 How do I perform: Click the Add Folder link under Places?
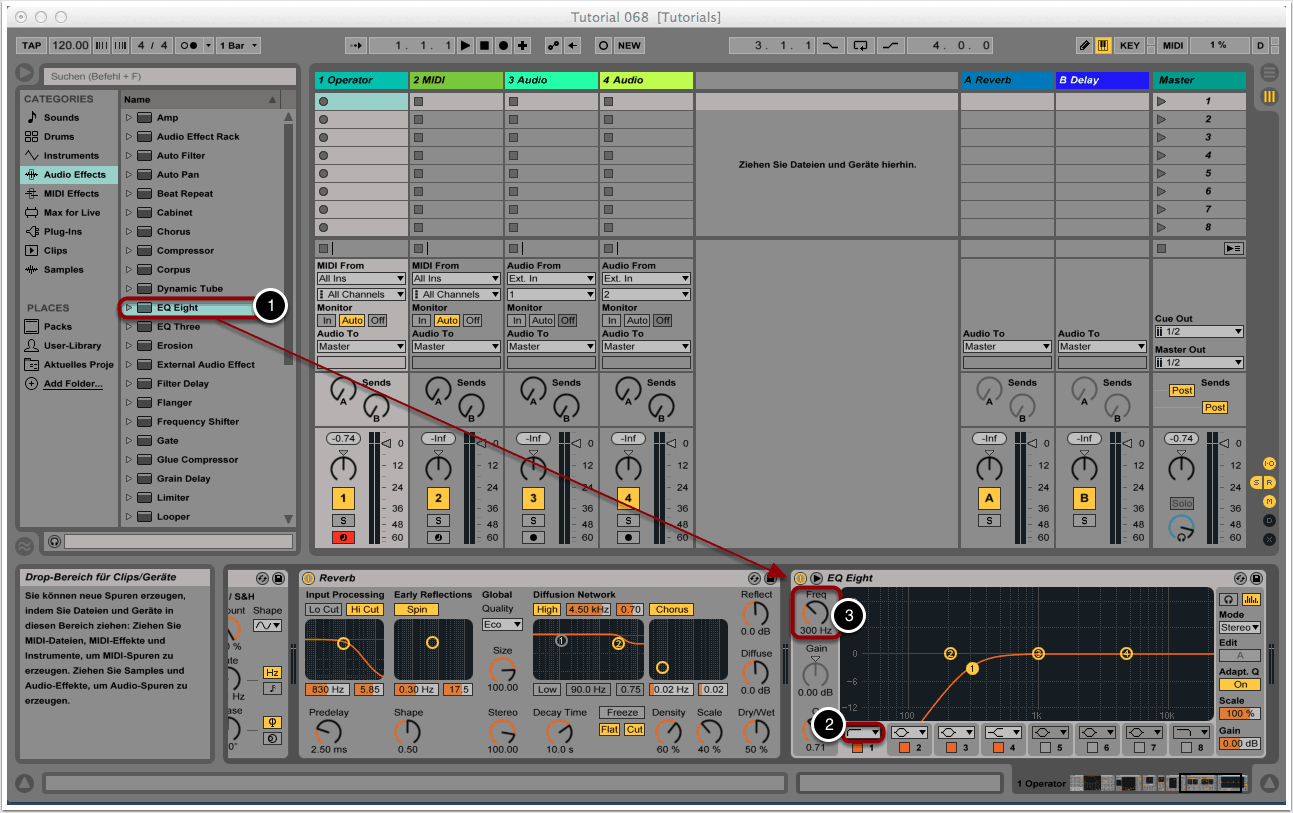[72, 384]
